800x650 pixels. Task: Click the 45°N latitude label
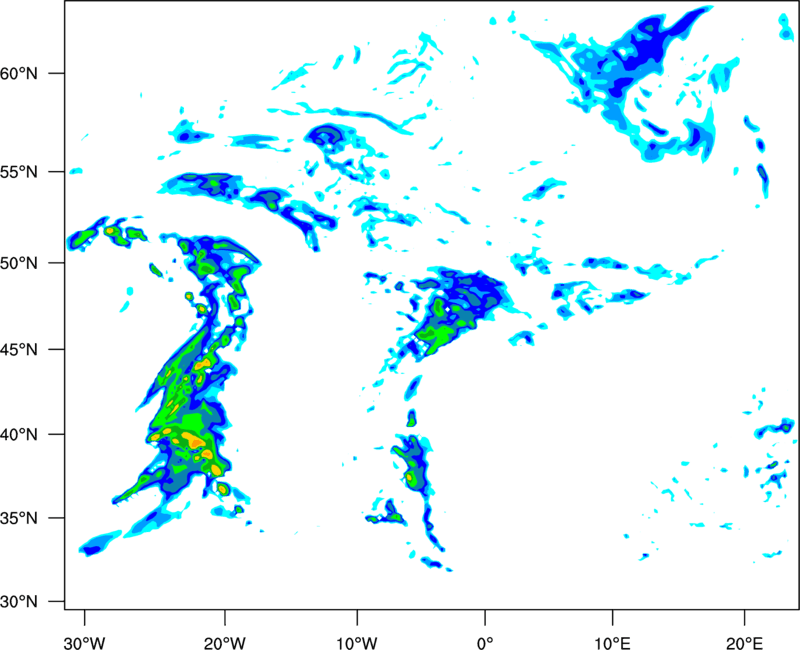[19, 349]
